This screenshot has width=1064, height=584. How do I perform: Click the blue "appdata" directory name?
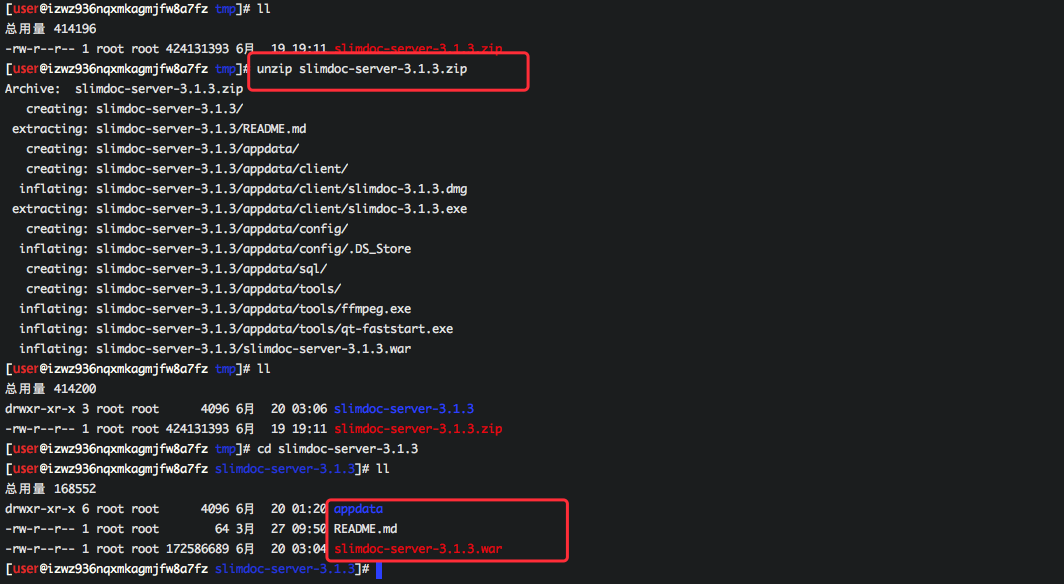coord(358,509)
